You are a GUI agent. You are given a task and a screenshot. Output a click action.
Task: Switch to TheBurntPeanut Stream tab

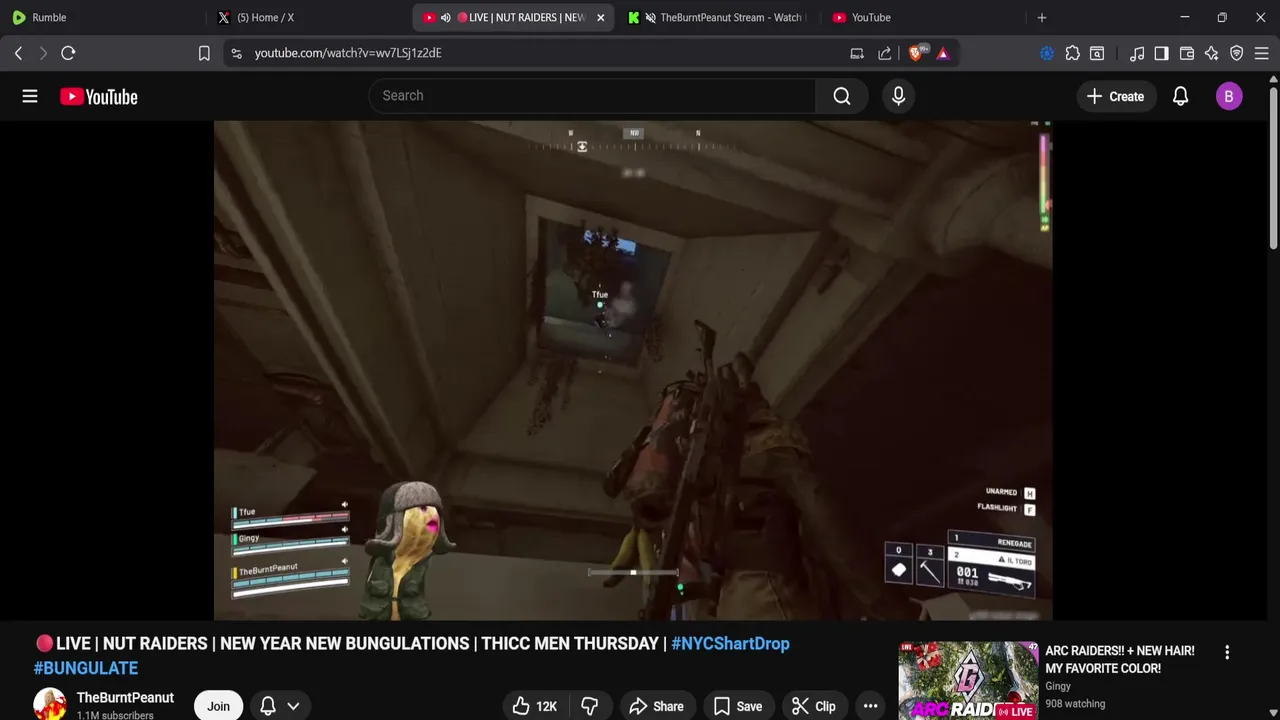tap(718, 17)
